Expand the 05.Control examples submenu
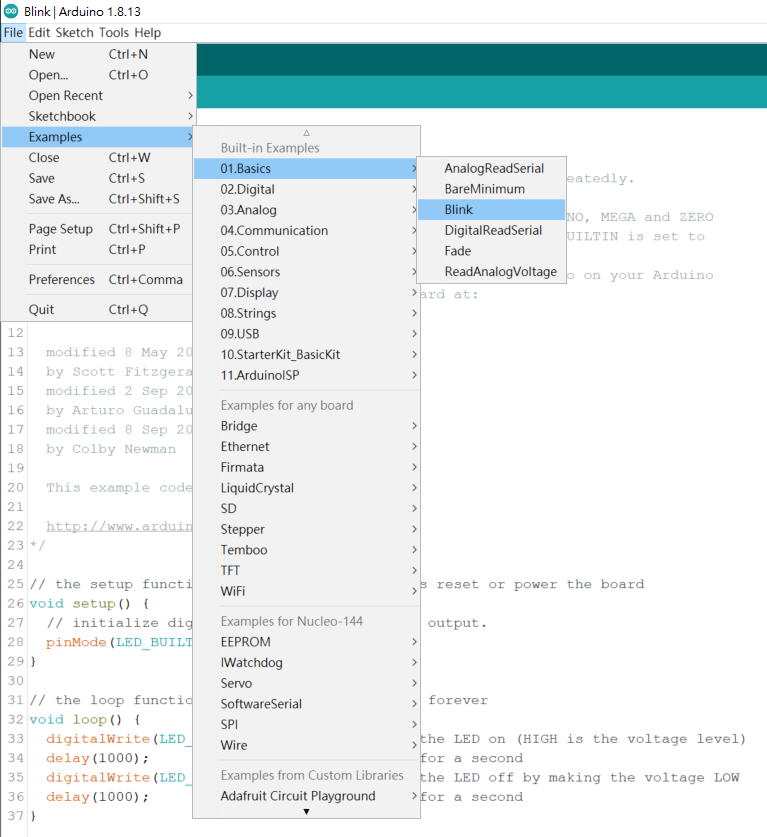Screen dimensions: 767x837 tap(306, 251)
